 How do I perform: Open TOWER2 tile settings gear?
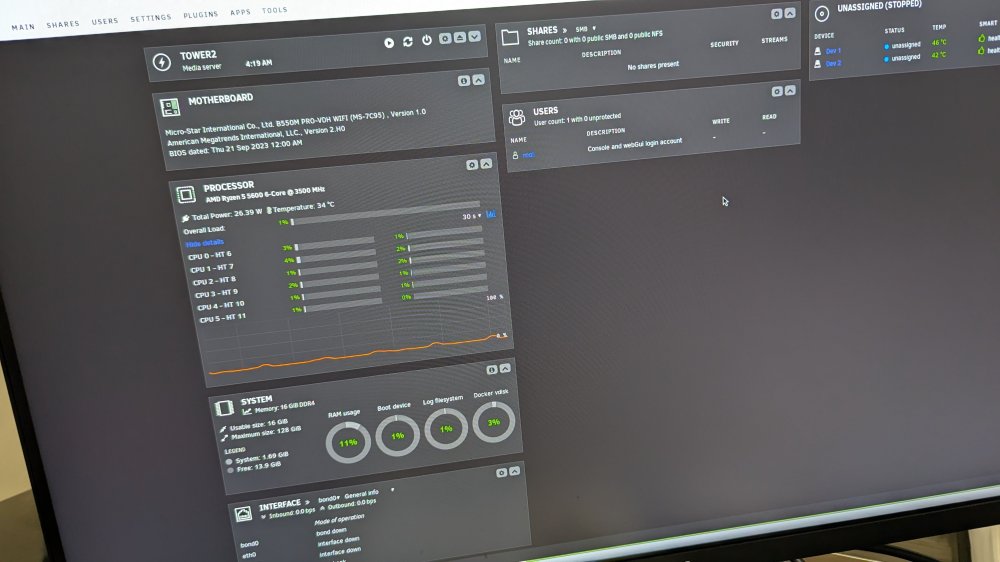pyautogui.click(x=445, y=39)
